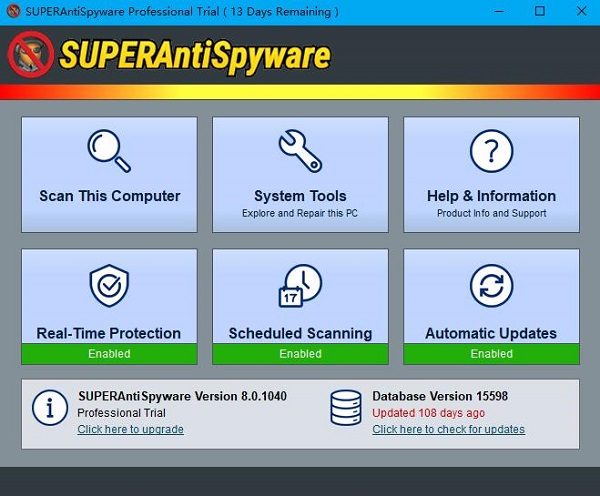Click the red 'Updated 108 days ago' text
This screenshot has height=496, width=600.
[429, 413]
